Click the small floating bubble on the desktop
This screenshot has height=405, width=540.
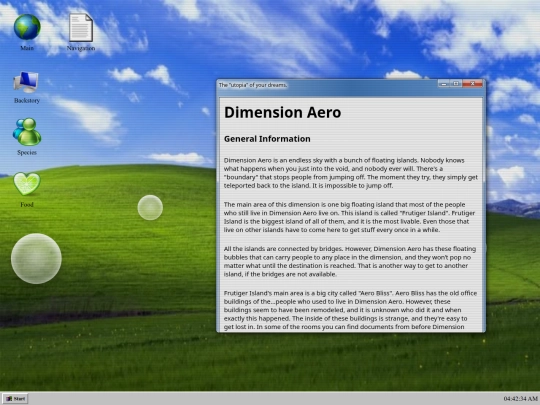point(150,208)
